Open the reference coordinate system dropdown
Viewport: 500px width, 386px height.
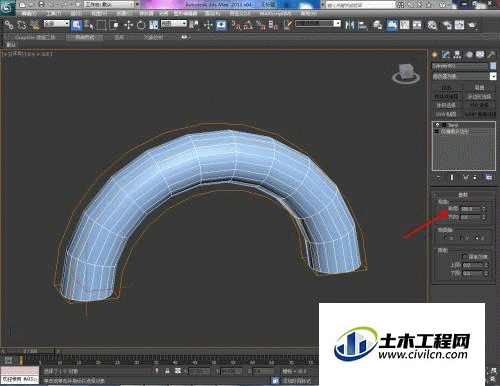coord(174,24)
